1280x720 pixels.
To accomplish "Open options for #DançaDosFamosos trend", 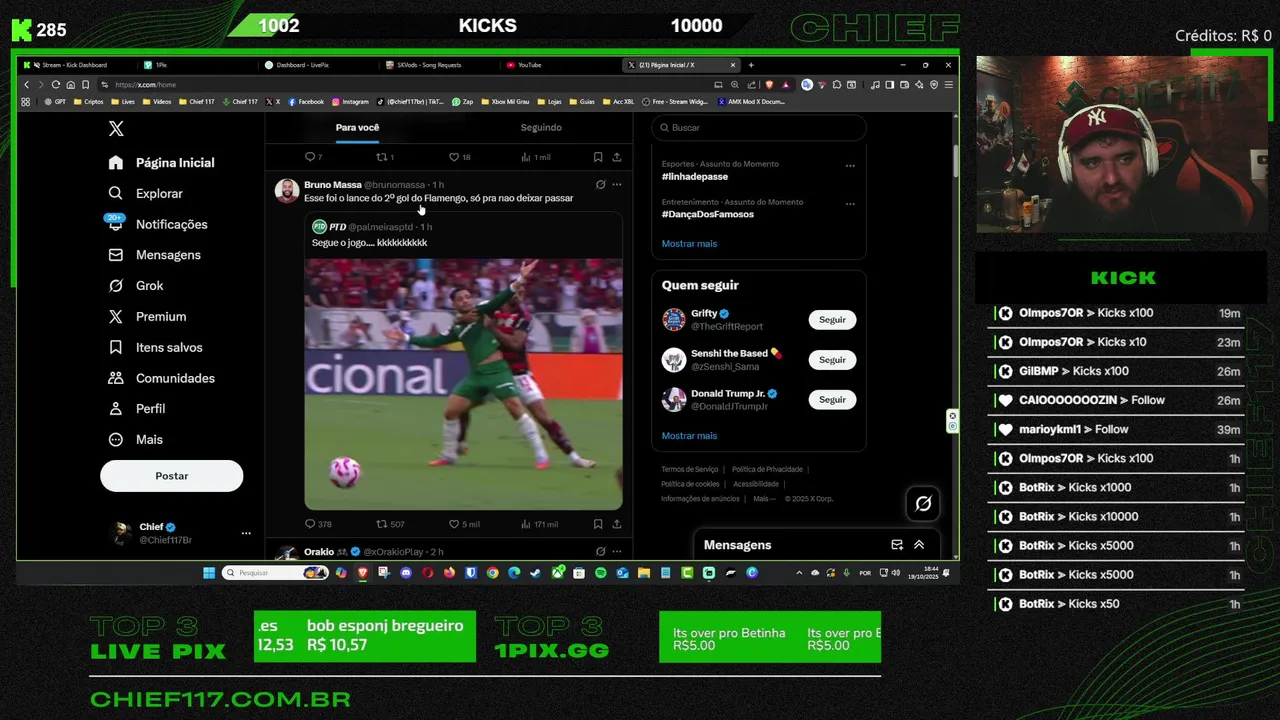I will pyautogui.click(x=850, y=204).
